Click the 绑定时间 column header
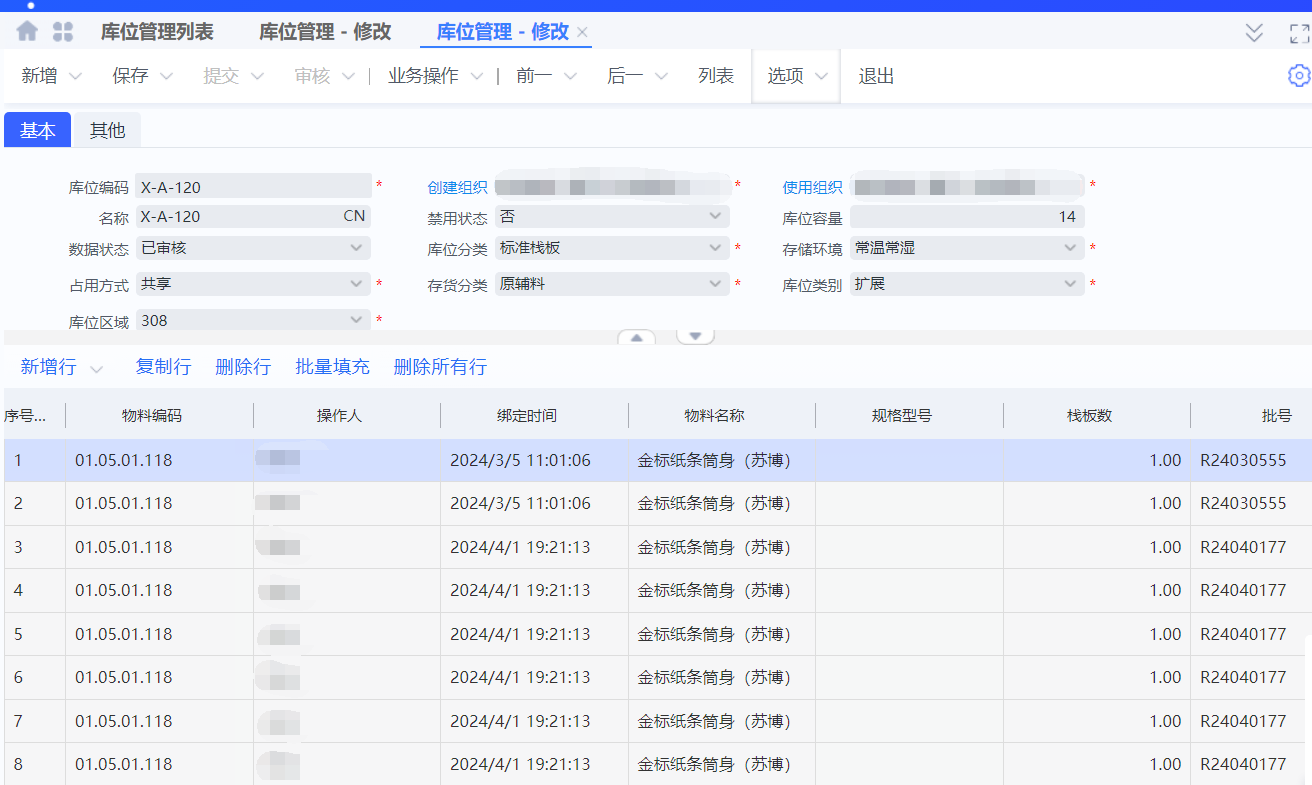The width and height of the screenshot is (1312, 785). (x=527, y=415)
